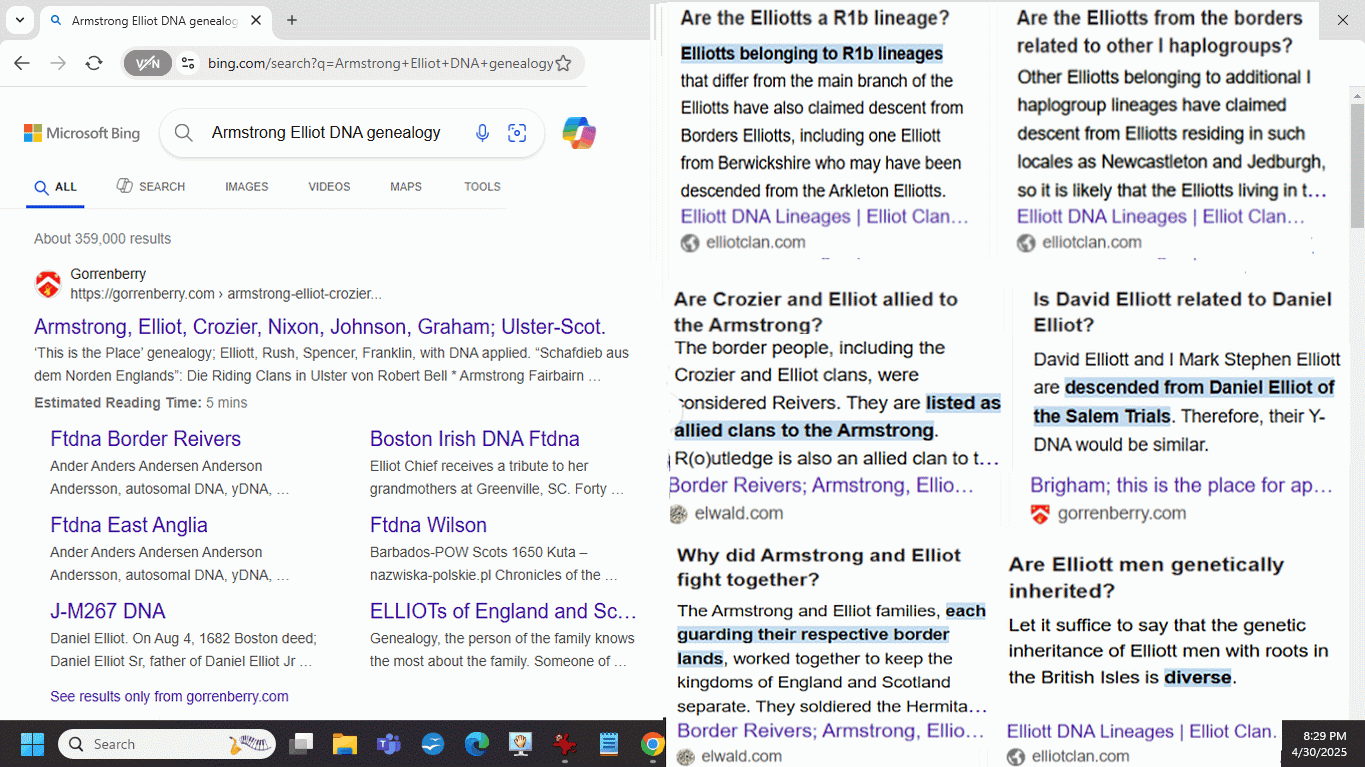Click the address bar URL text
The height and width of the screenshot is (767, 1365).
(380, 63)
